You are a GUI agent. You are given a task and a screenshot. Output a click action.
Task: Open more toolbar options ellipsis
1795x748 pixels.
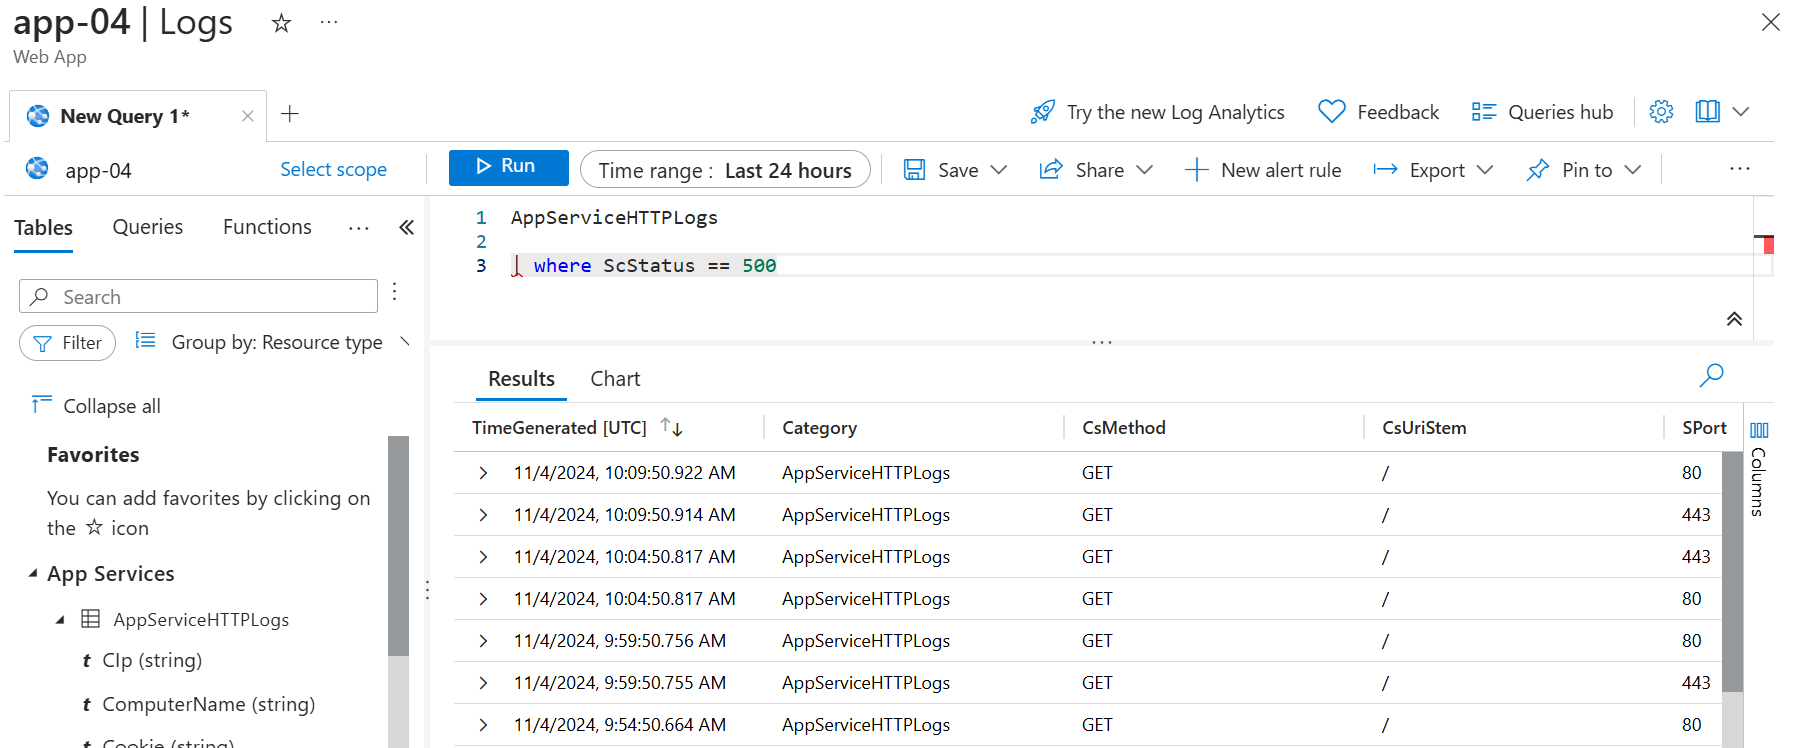click(1740, 169)
